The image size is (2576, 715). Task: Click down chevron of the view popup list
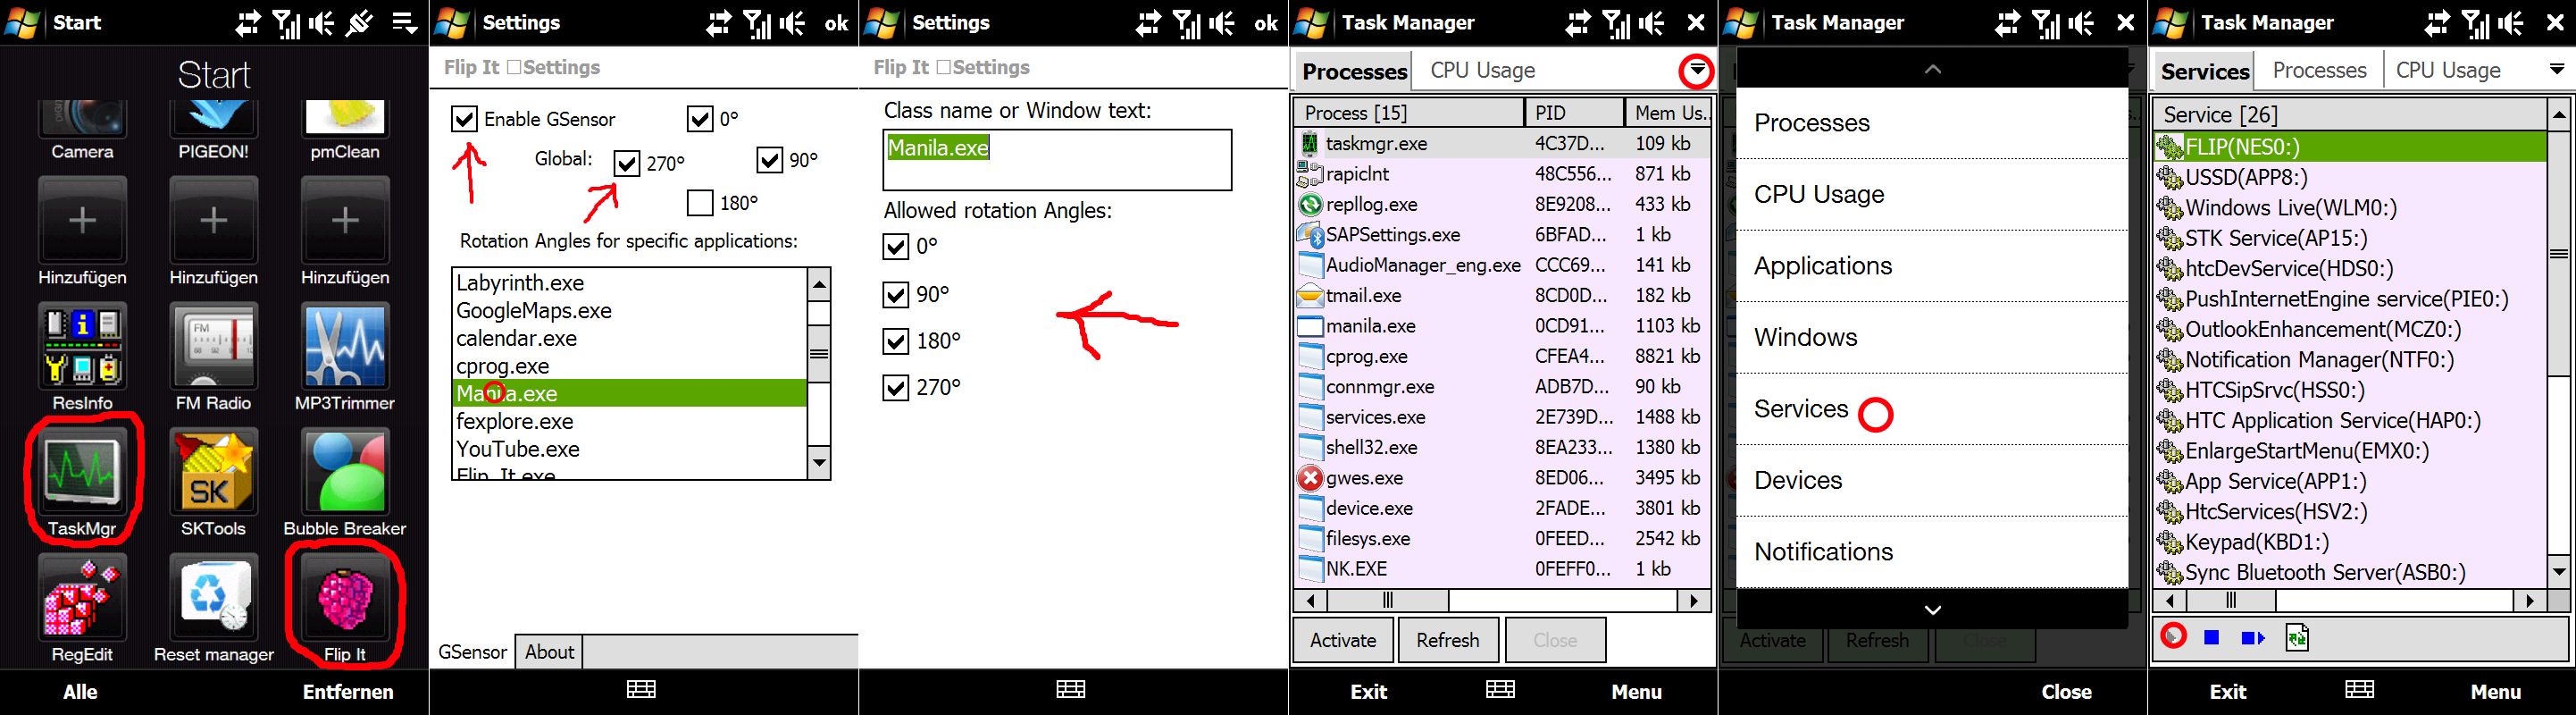pos(1933,610)
